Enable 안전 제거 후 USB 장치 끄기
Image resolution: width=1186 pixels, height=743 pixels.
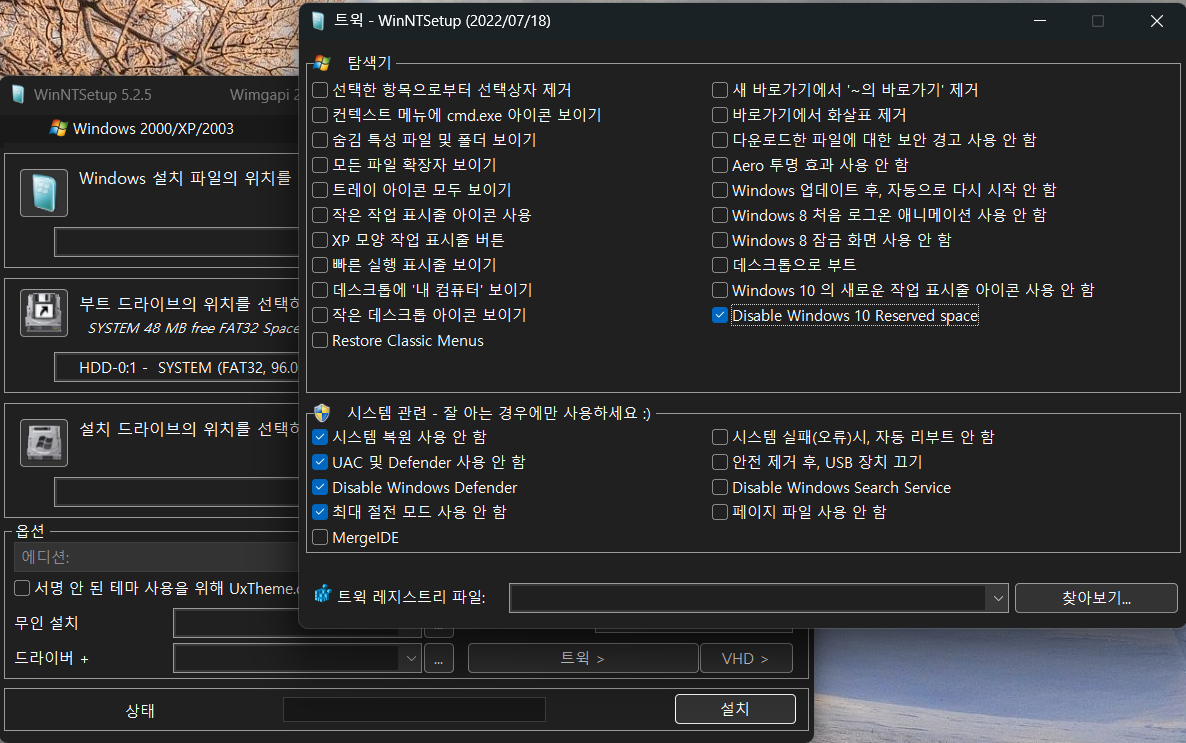720,462
